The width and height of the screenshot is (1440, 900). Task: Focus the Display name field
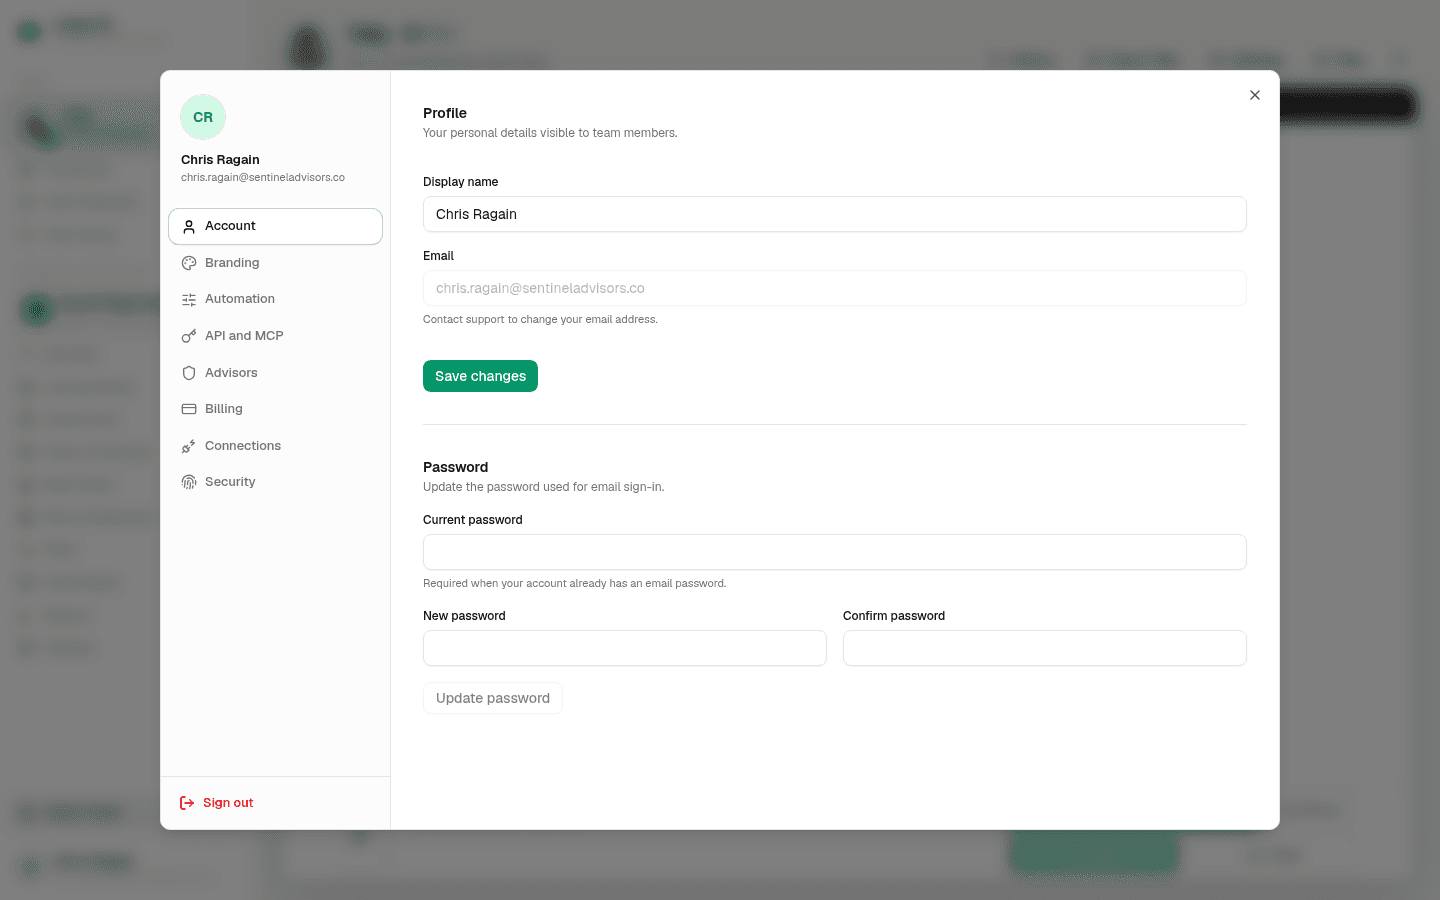(x=835, y=214)
